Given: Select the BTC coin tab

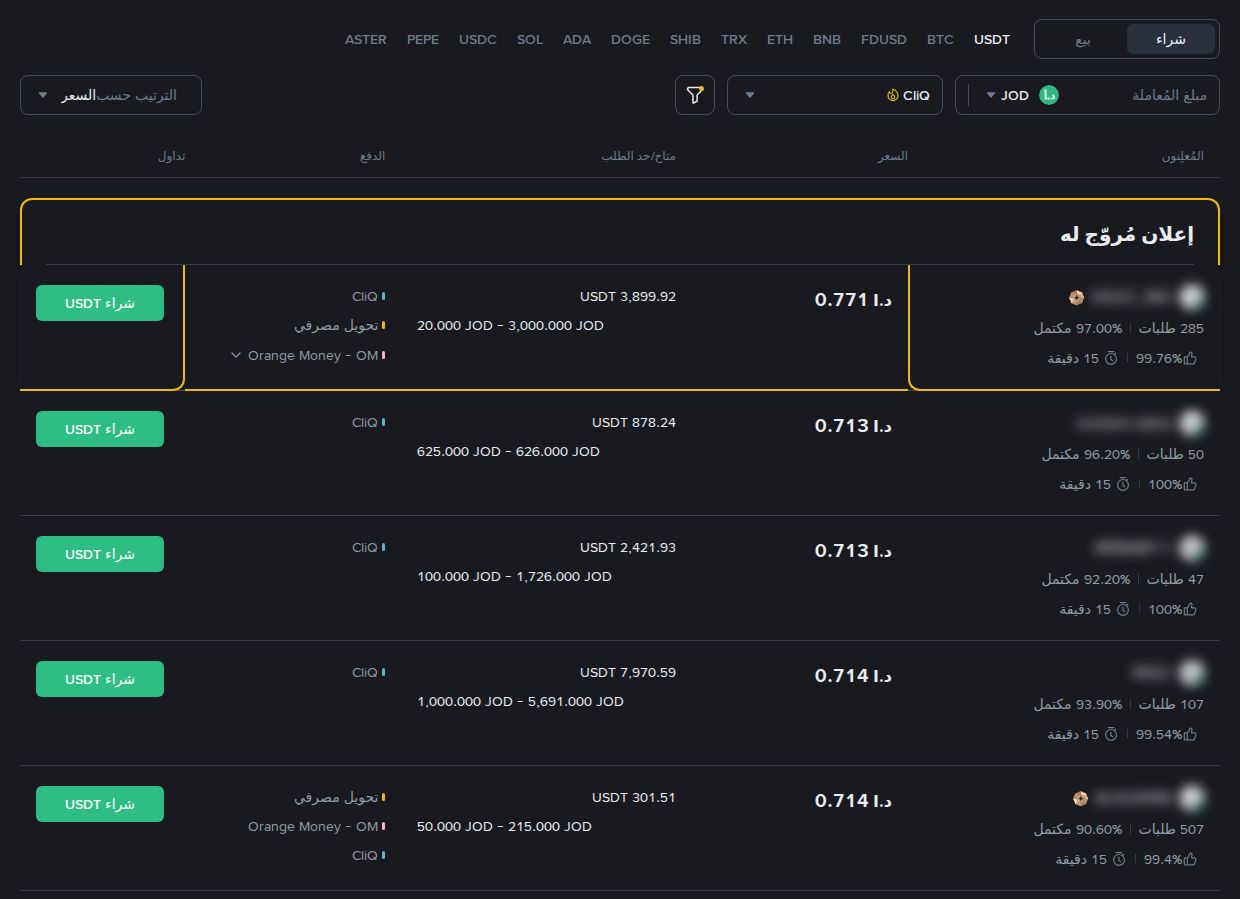Looking at the screenshot, I should pyautogui.click(x=940, y=40).
